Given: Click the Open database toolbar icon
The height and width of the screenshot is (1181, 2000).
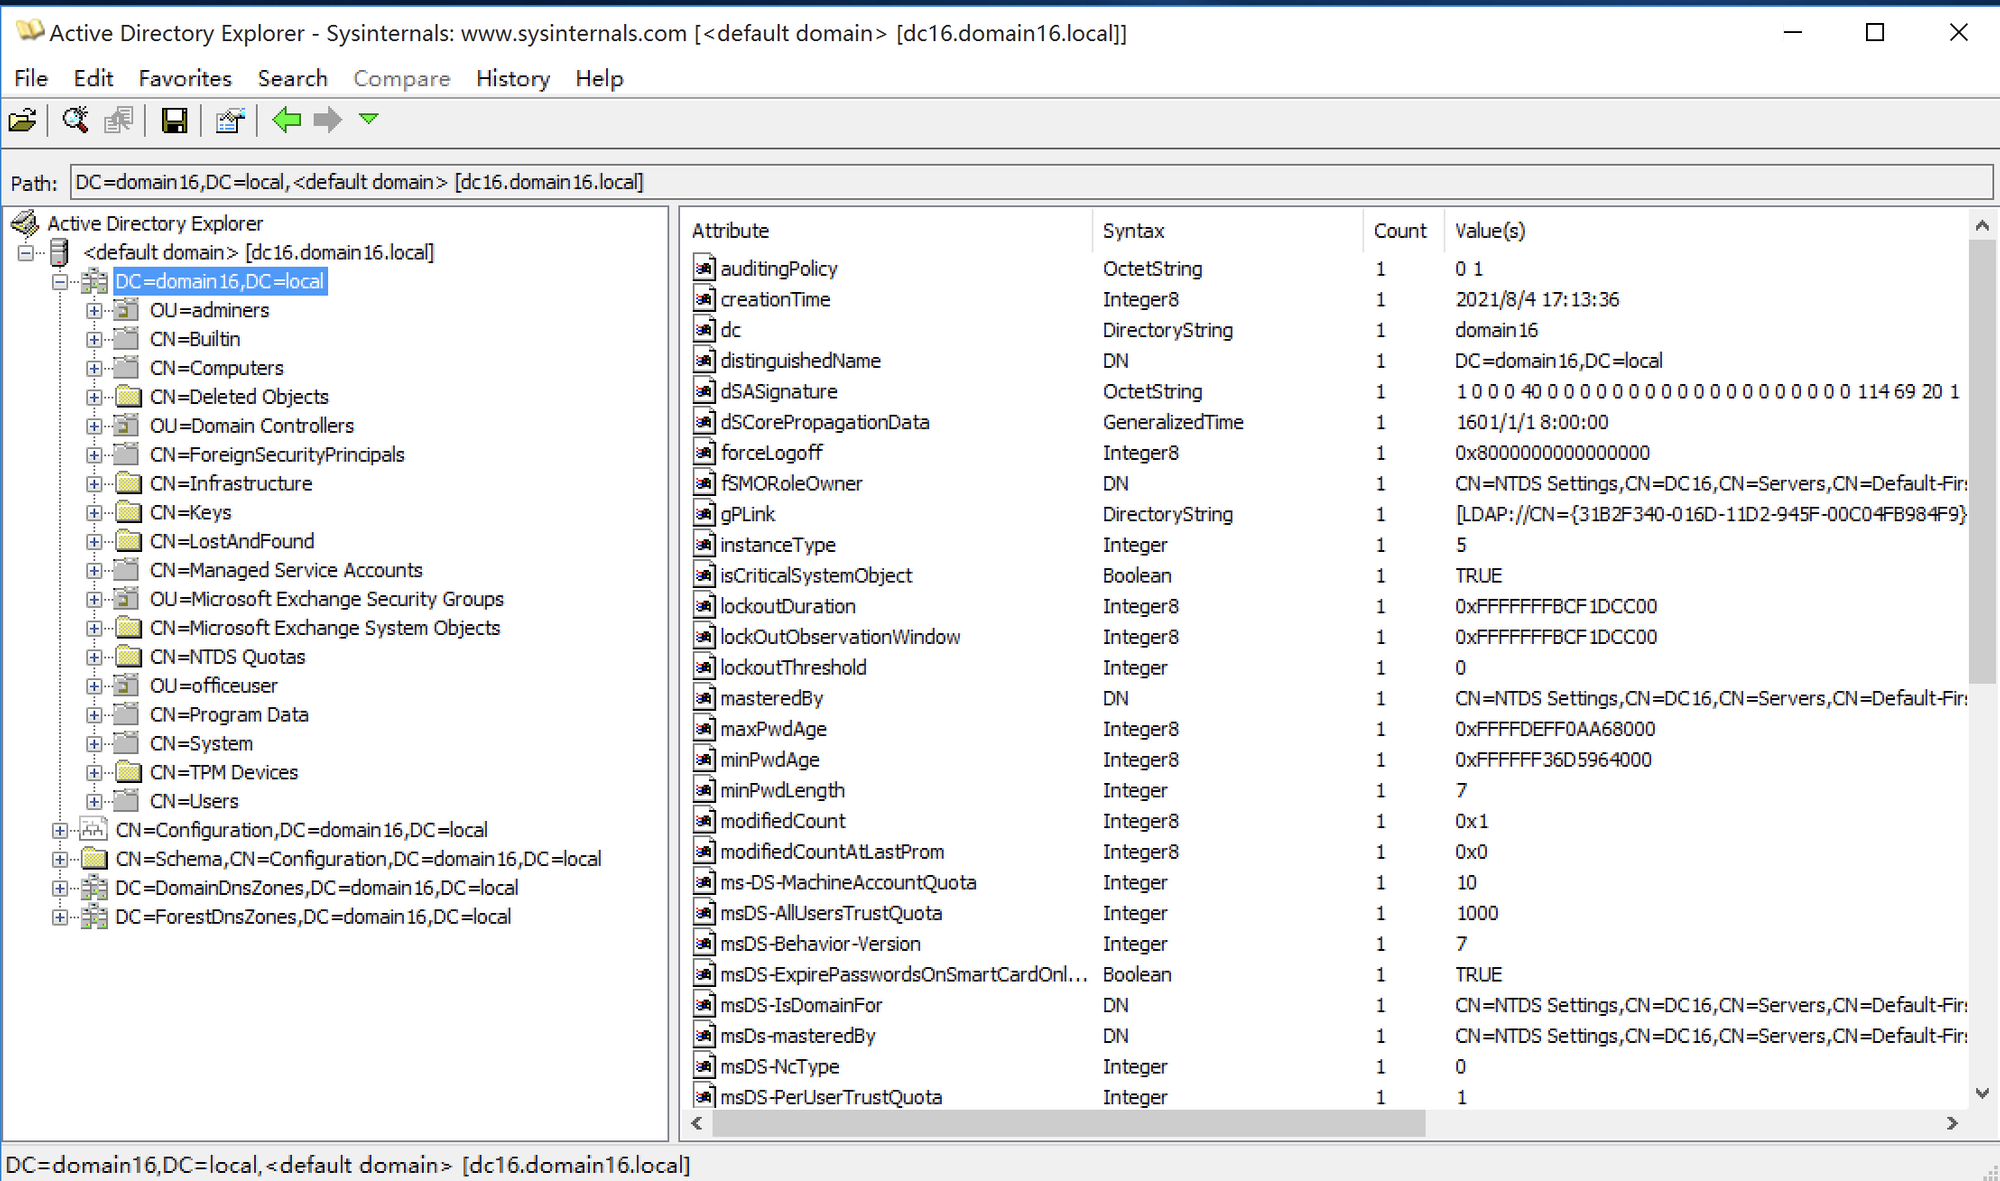Looking at the screenshot, I should point(23,121).
